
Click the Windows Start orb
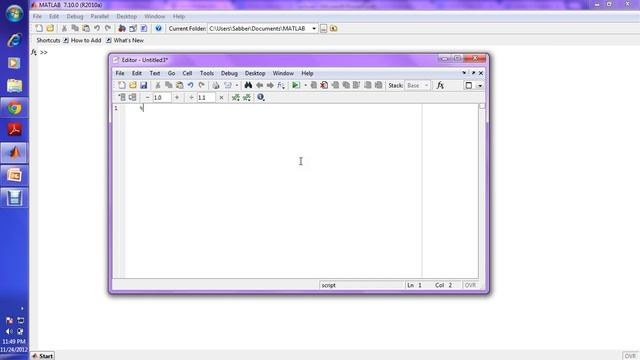click(x=14, y=13)
